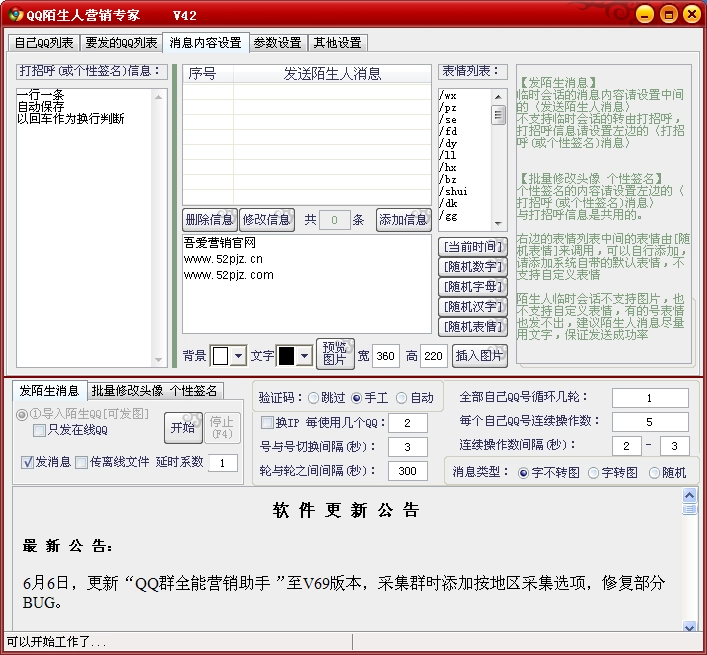Click the 表情列表 scroll down arrow

(498, 224)
